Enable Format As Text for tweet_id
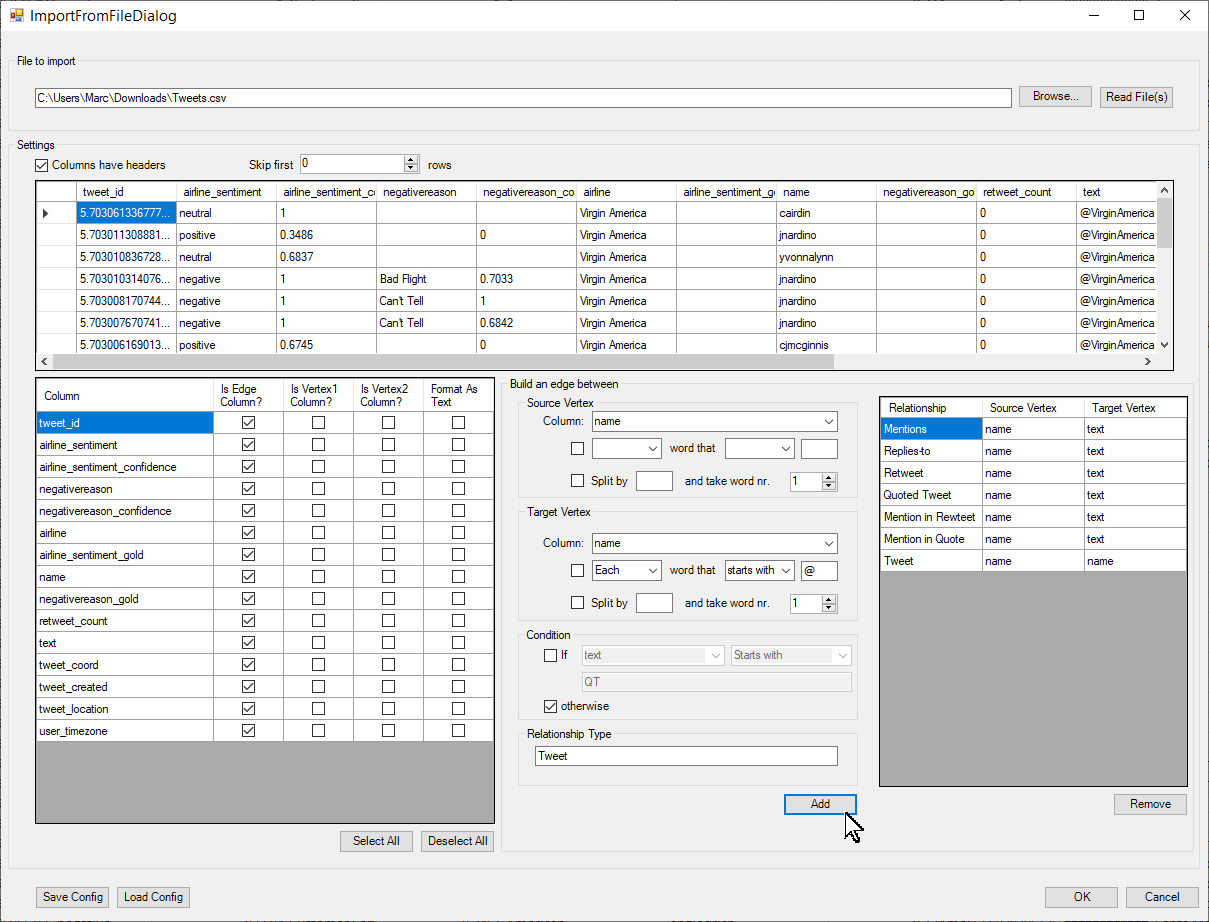The width and height of the screenshot is (1209, 922). (x=458, y=423)
